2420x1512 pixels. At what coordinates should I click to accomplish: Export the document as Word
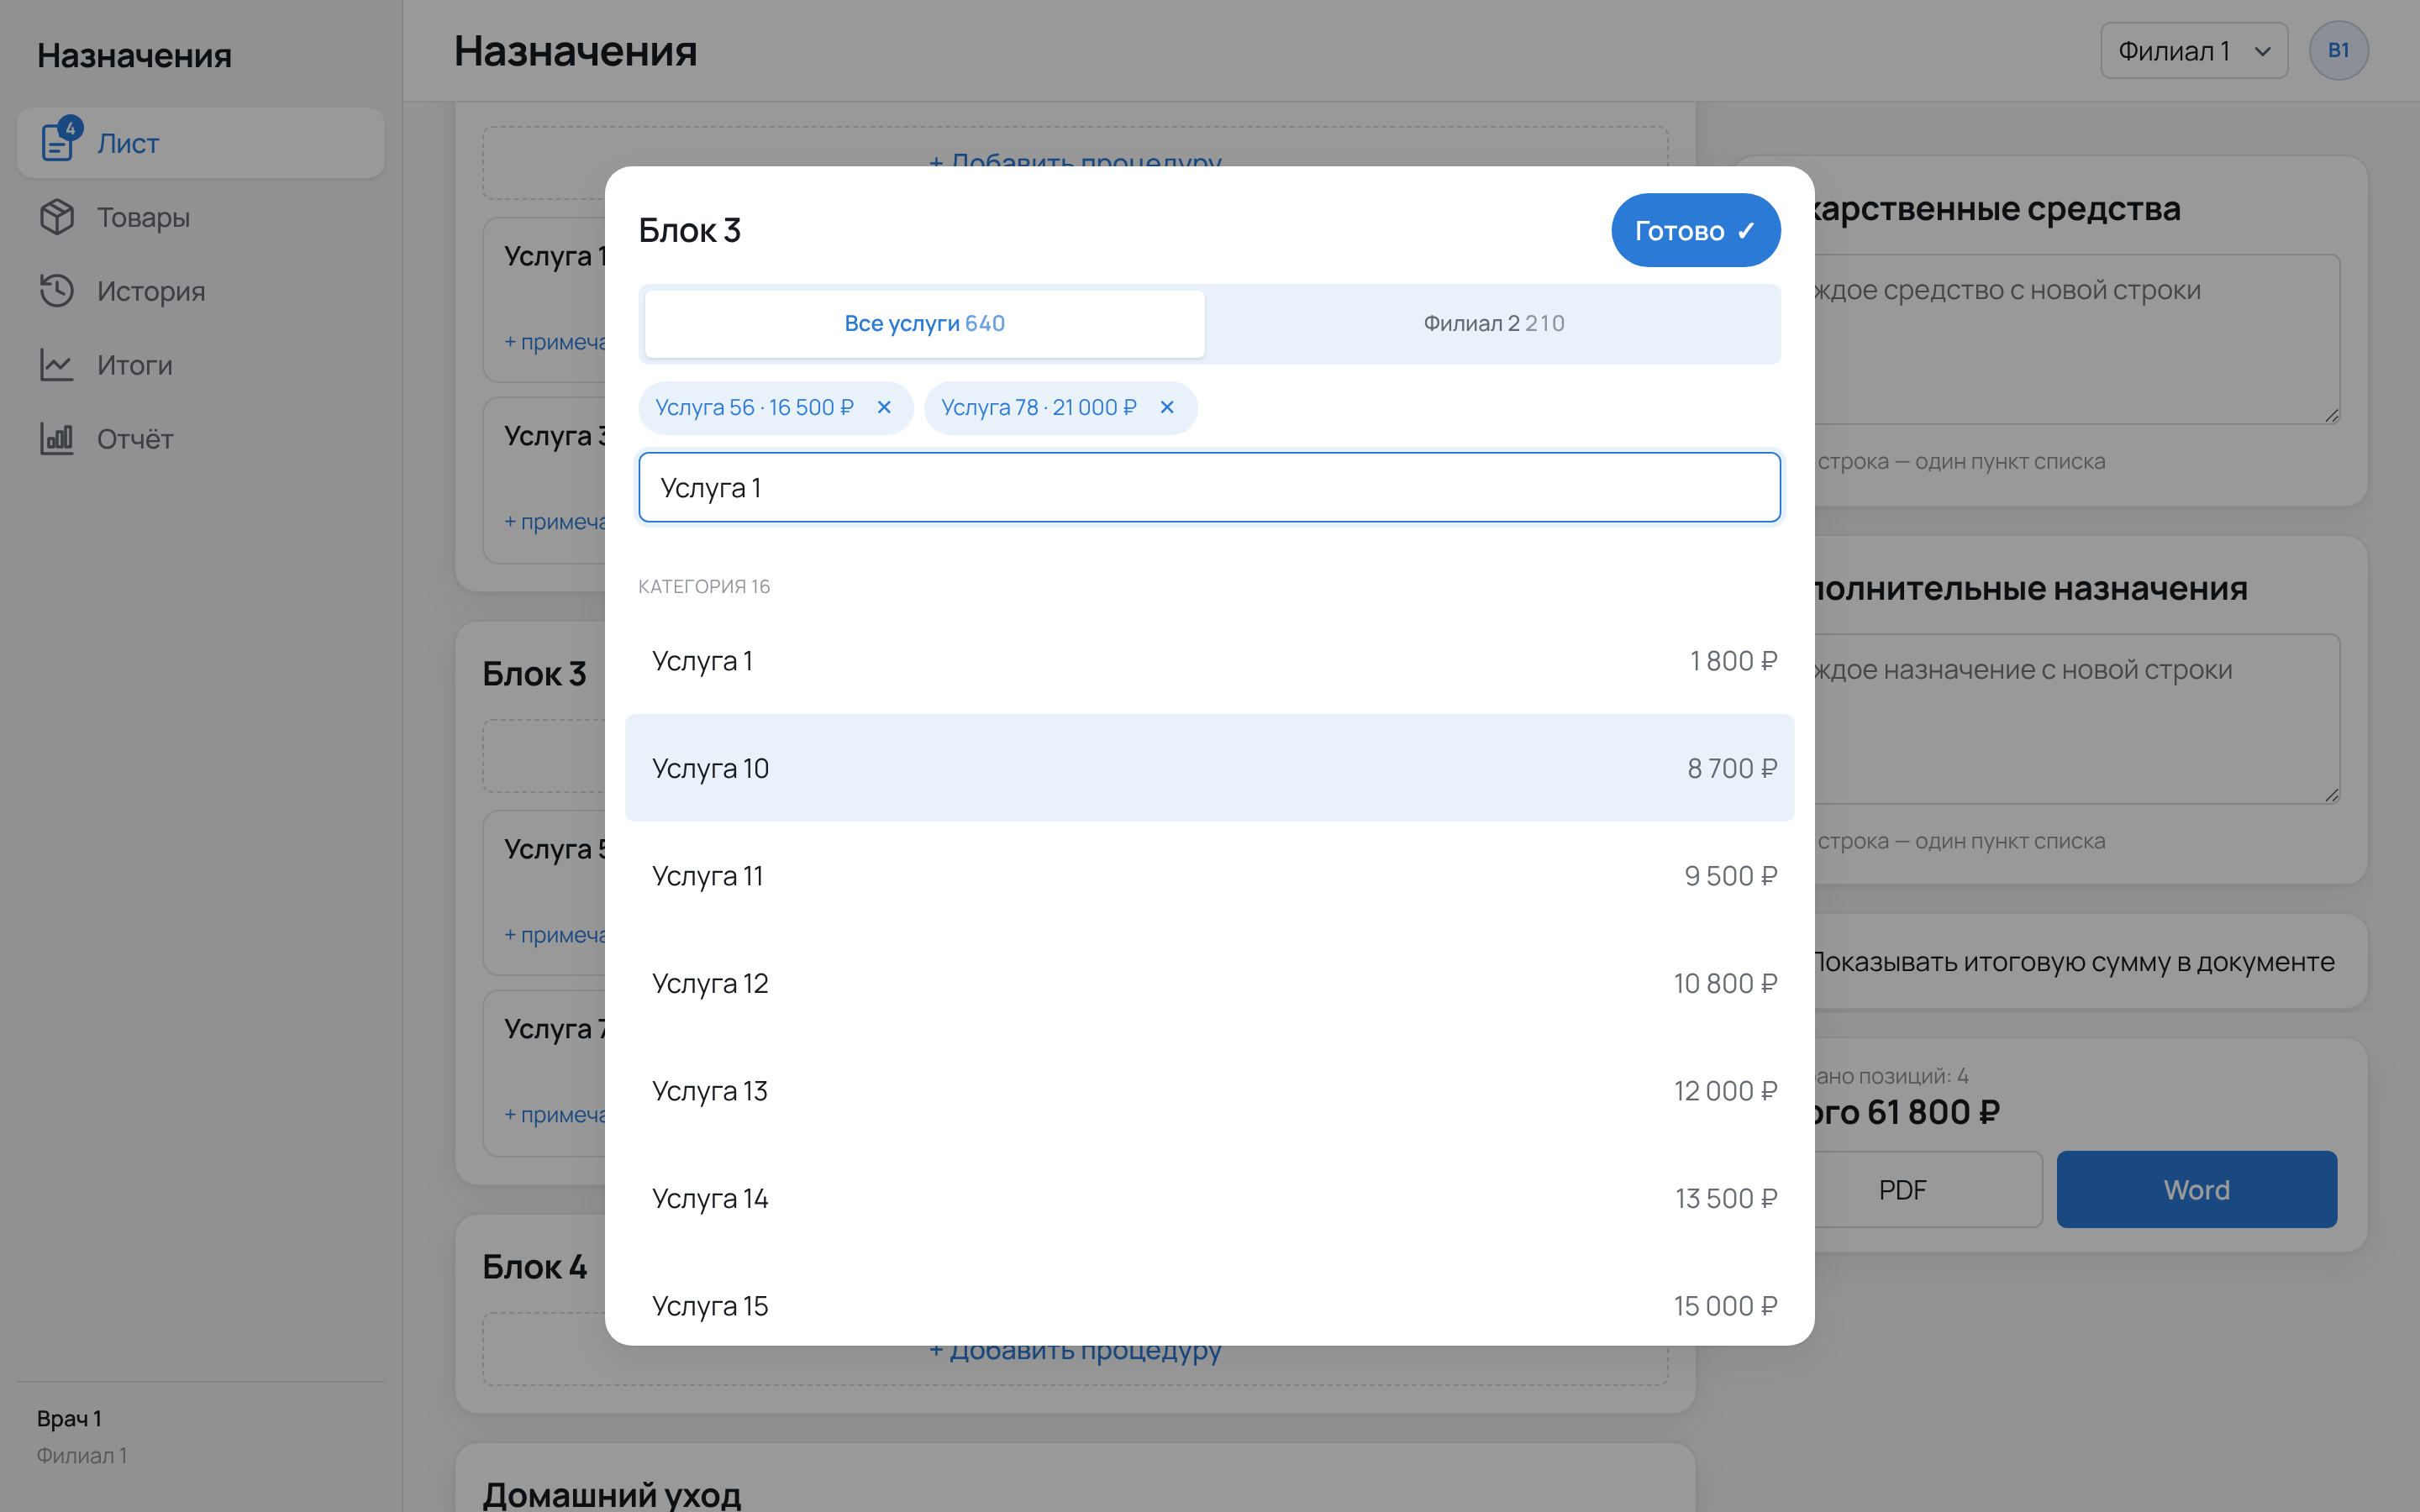tap(2196, 1189)
